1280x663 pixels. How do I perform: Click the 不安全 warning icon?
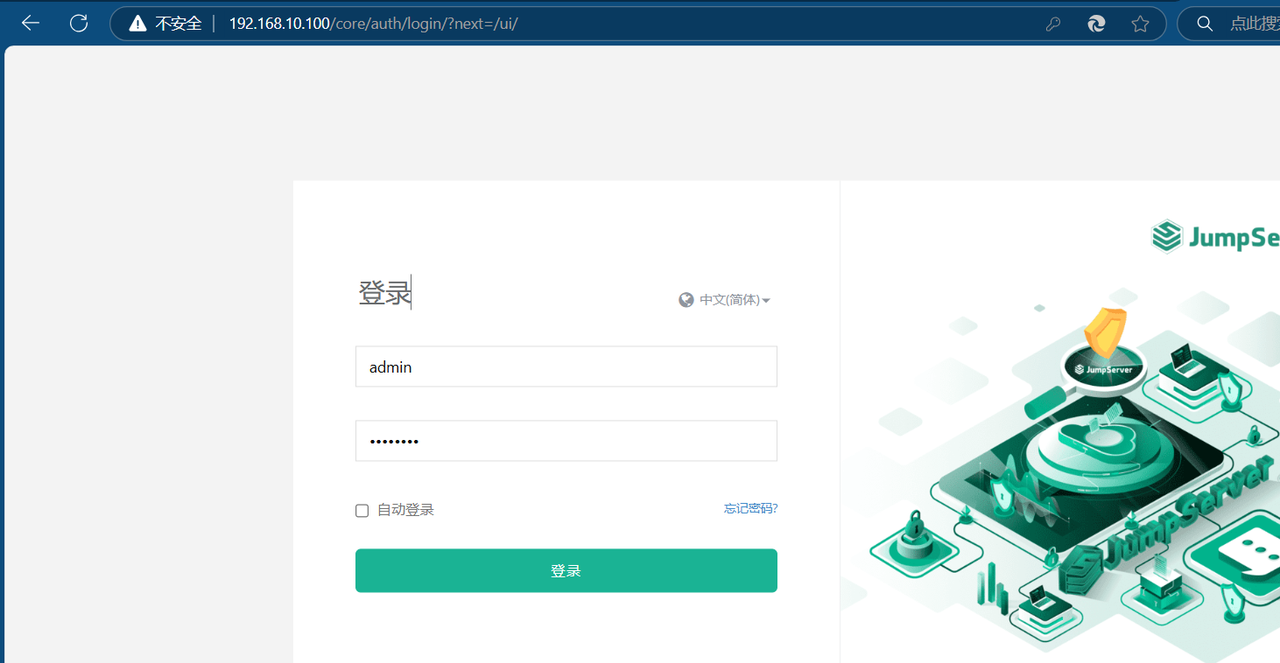(x=138, y=23)
